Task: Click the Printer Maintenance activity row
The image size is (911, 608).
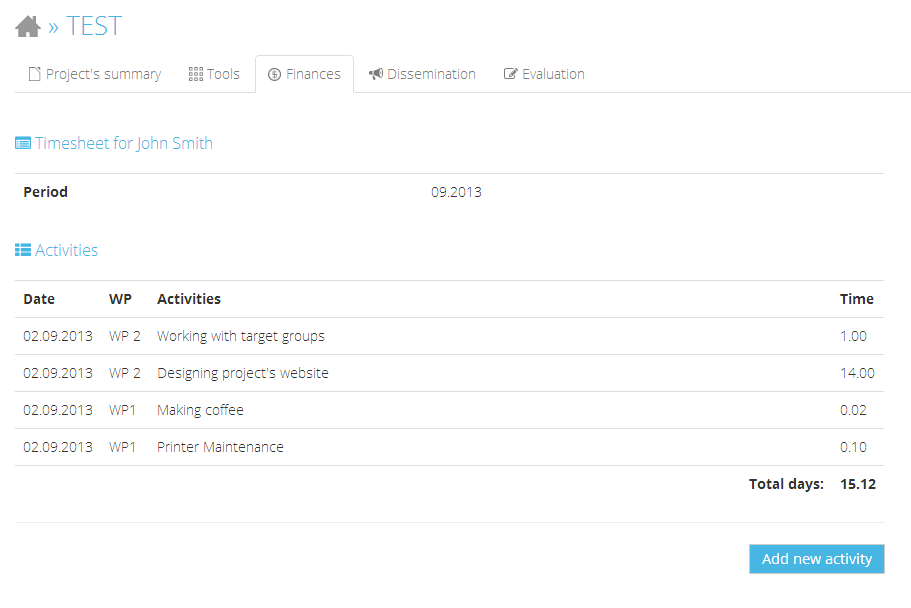Action: pos(220,447)
